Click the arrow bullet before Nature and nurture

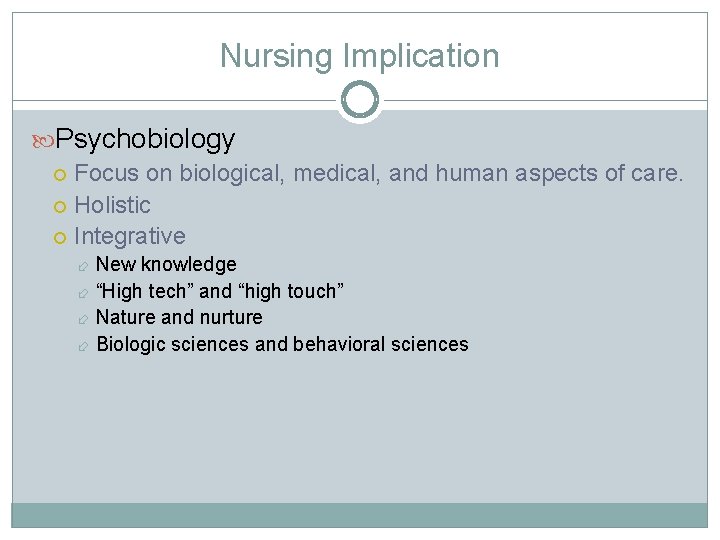(x=85, y=318)
